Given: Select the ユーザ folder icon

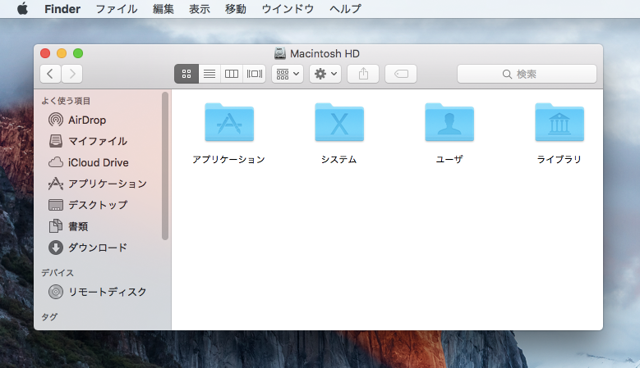Looking at the screenshot, I should tap(449, 122).
